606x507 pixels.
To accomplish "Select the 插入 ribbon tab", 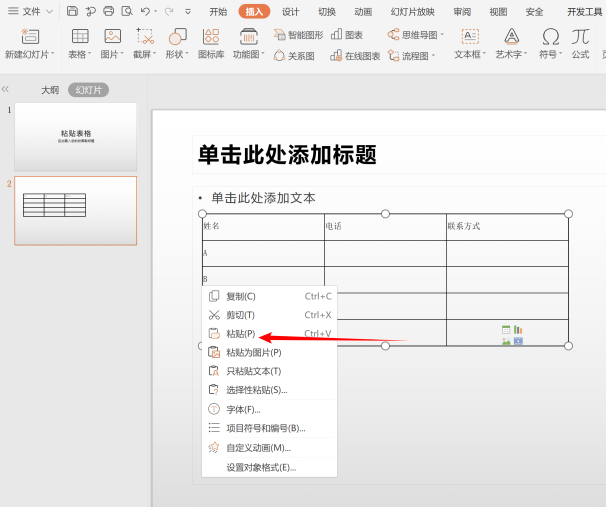I will click(254, 12).
